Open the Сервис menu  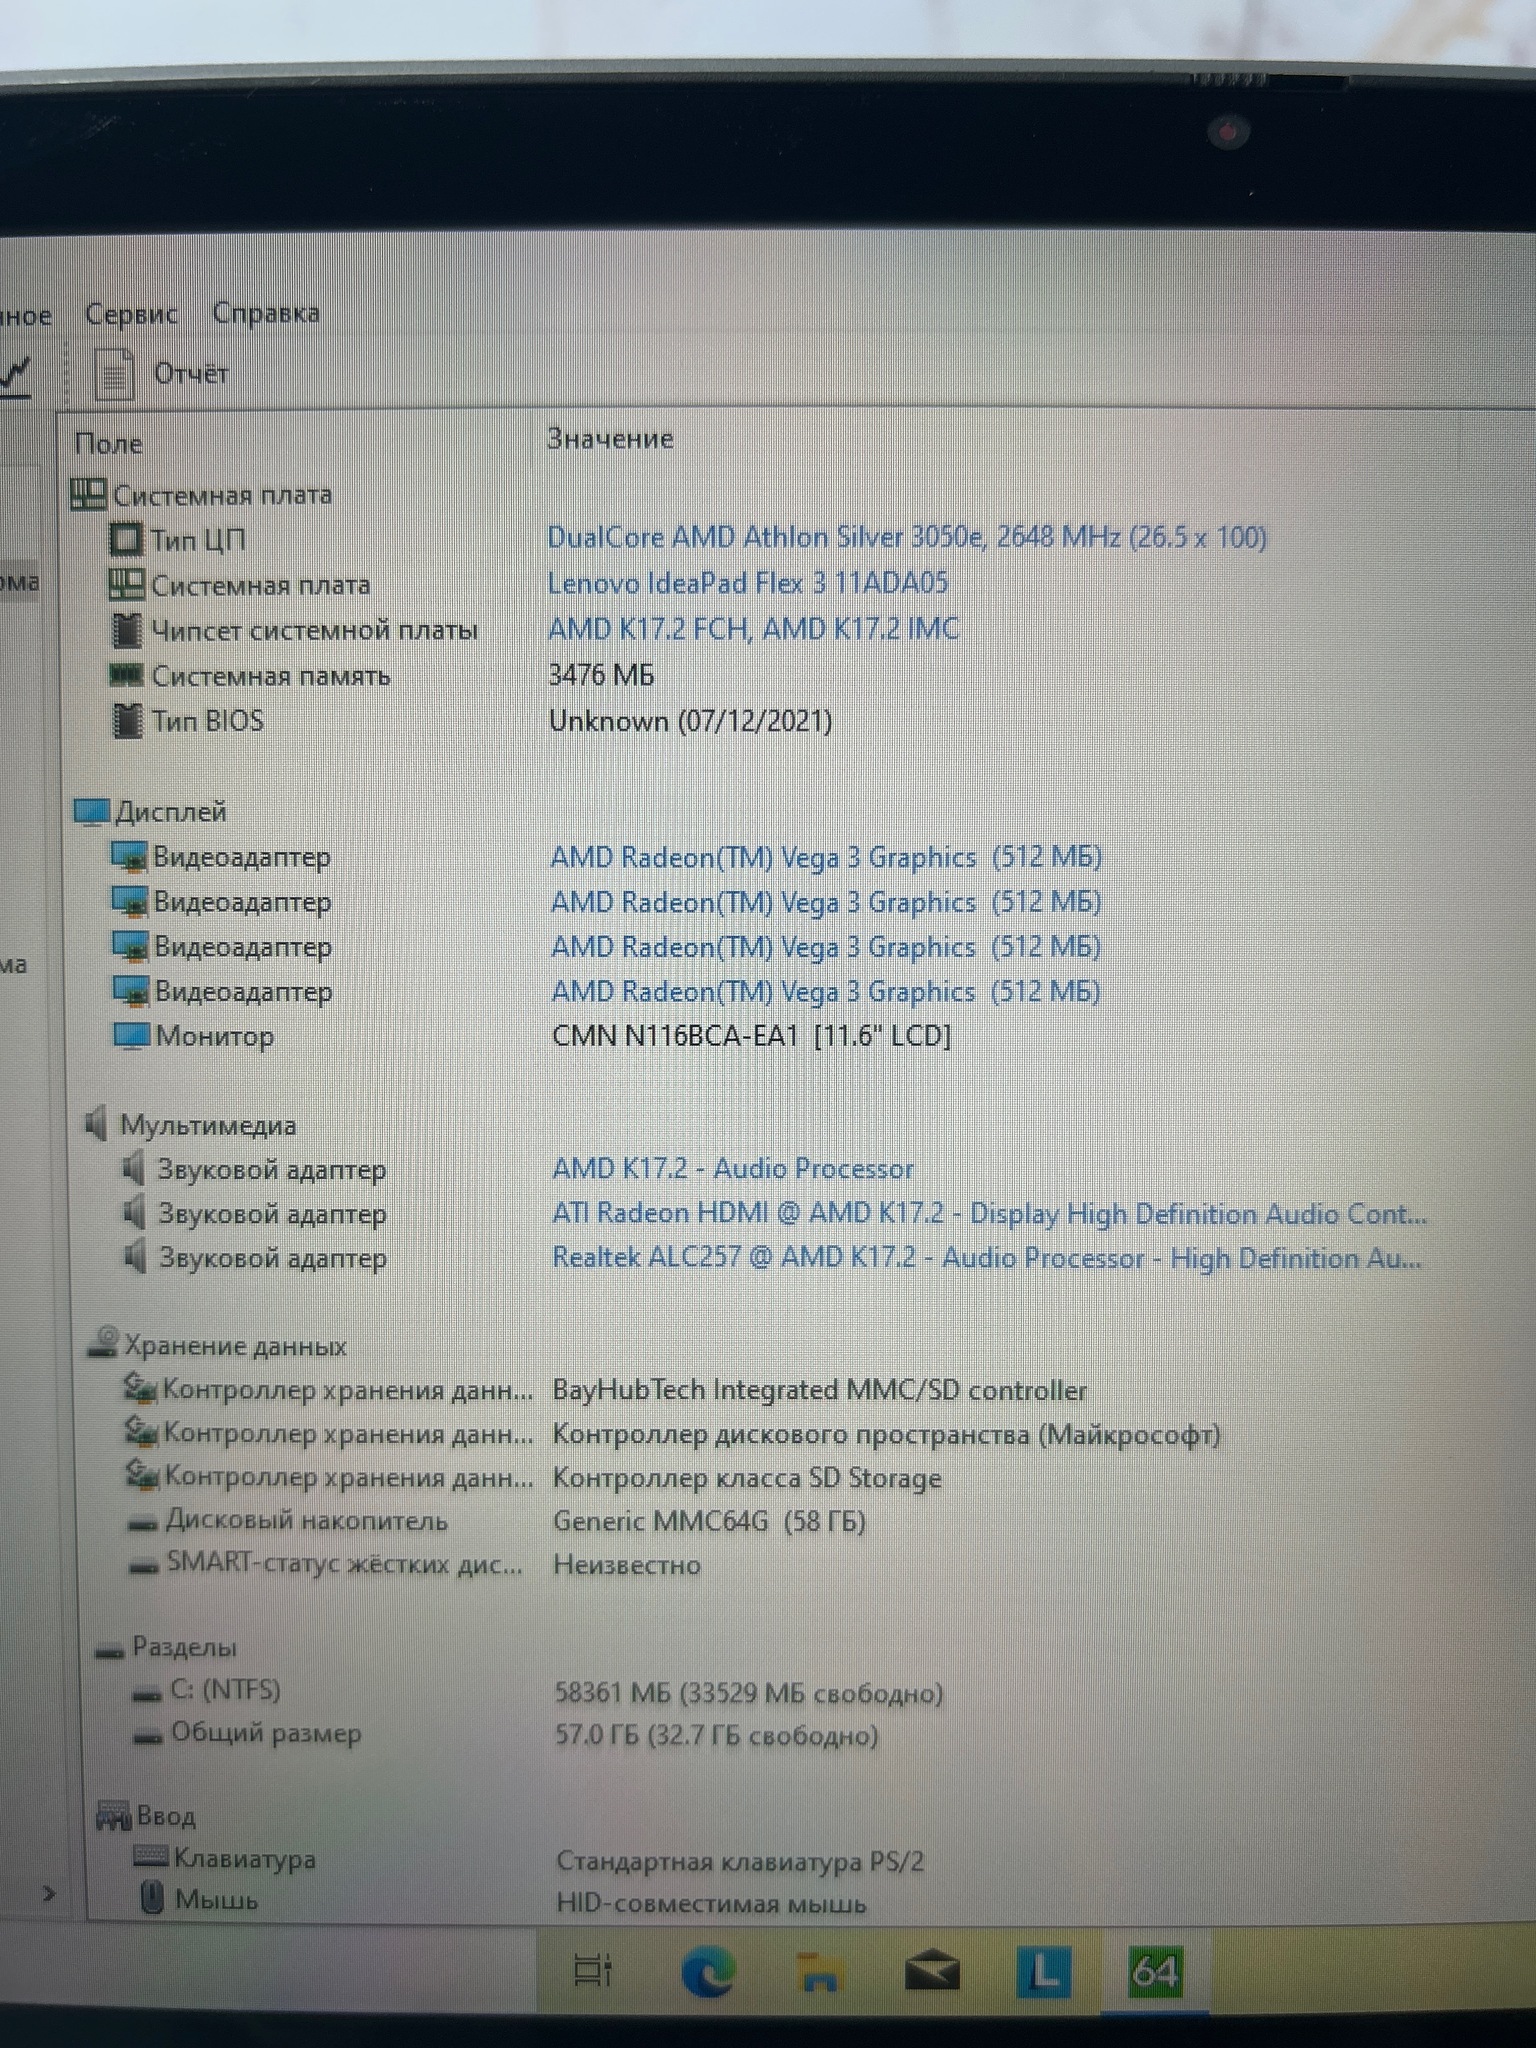click(x=131, y=314)
